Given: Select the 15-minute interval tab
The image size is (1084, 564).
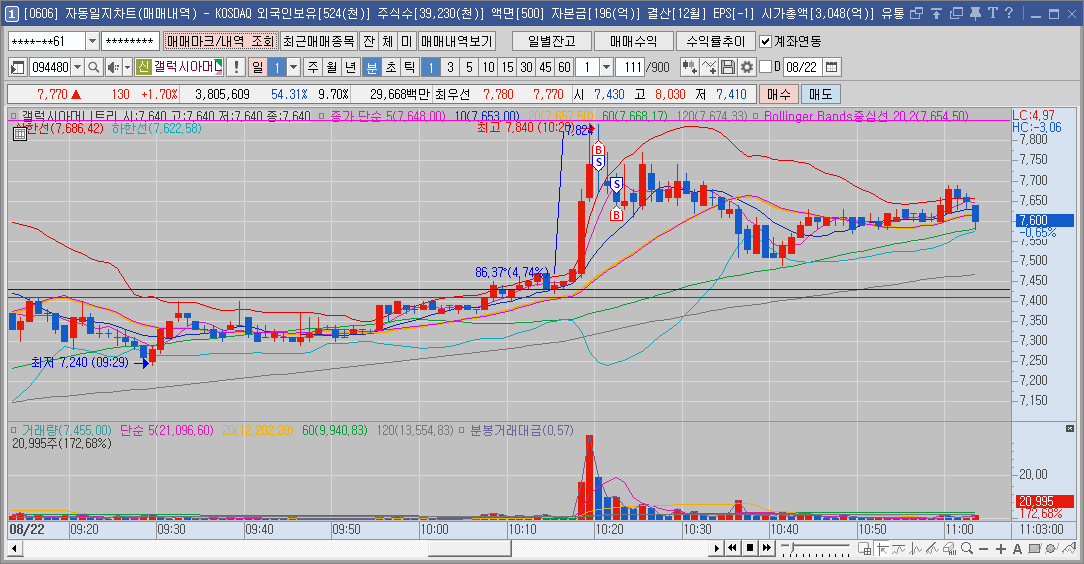Looking at the screenshot, I should 507,67.
